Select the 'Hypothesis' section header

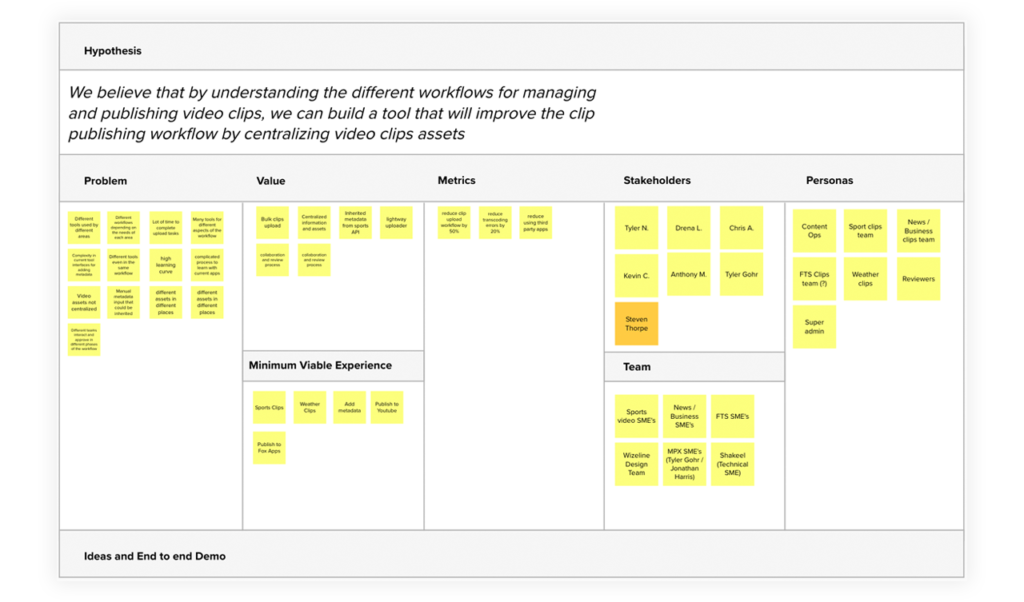[113, 51]
